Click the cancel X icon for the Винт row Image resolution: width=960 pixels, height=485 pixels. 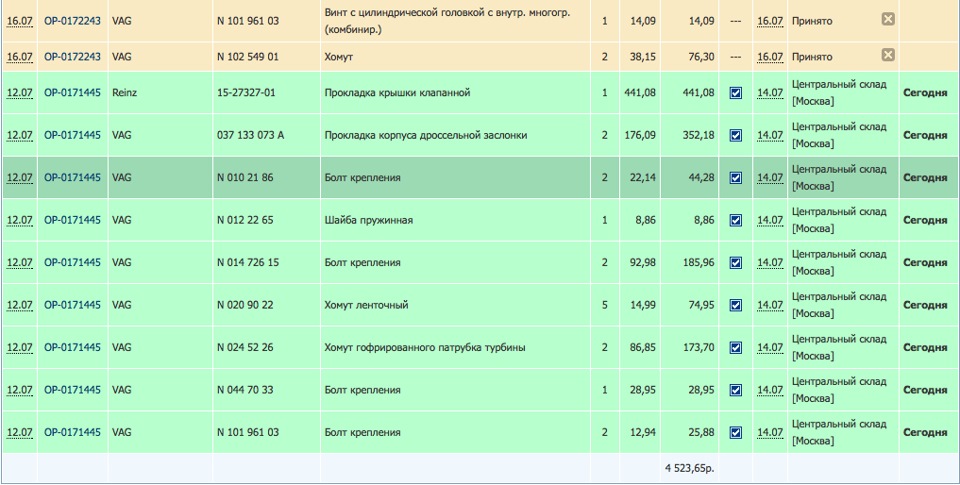(888, 19)
